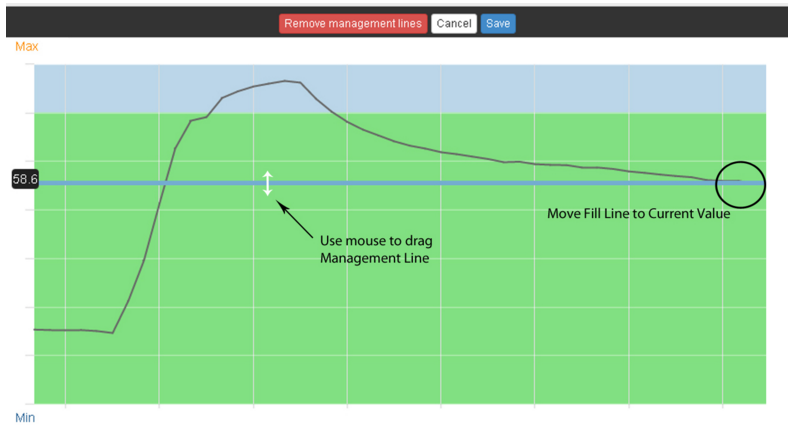Save the management line changes
The width and height of the screenshot is (792, 426).
point(498,23)
